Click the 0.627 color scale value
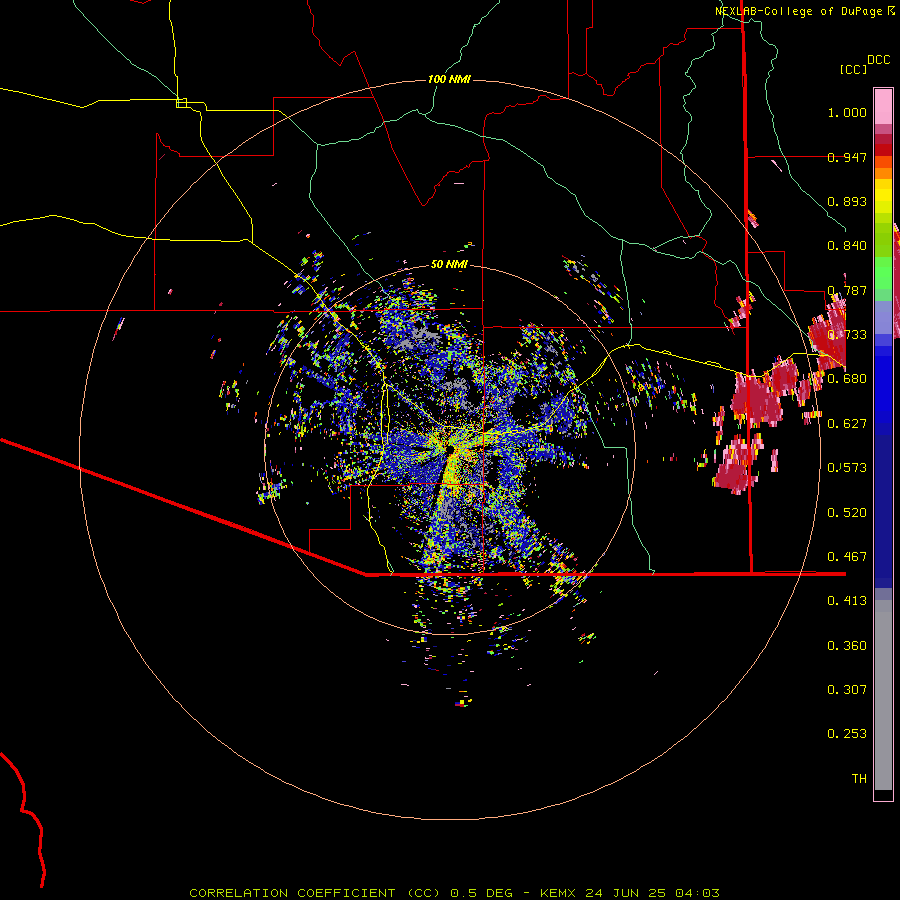Viewport: 900px width, 900px height. [x=847, y=424]
